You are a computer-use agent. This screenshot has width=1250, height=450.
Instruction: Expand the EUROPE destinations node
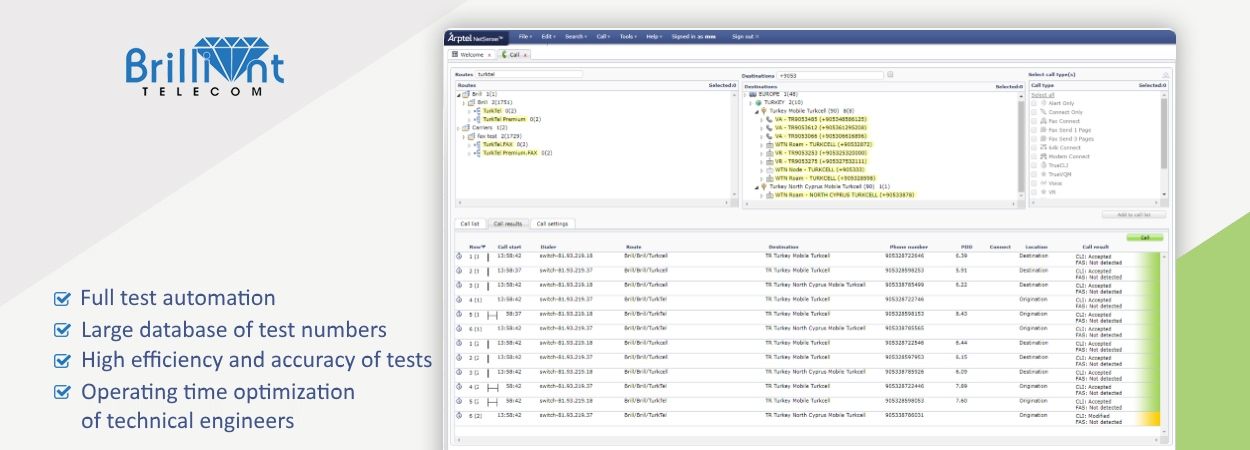(747, 94)
